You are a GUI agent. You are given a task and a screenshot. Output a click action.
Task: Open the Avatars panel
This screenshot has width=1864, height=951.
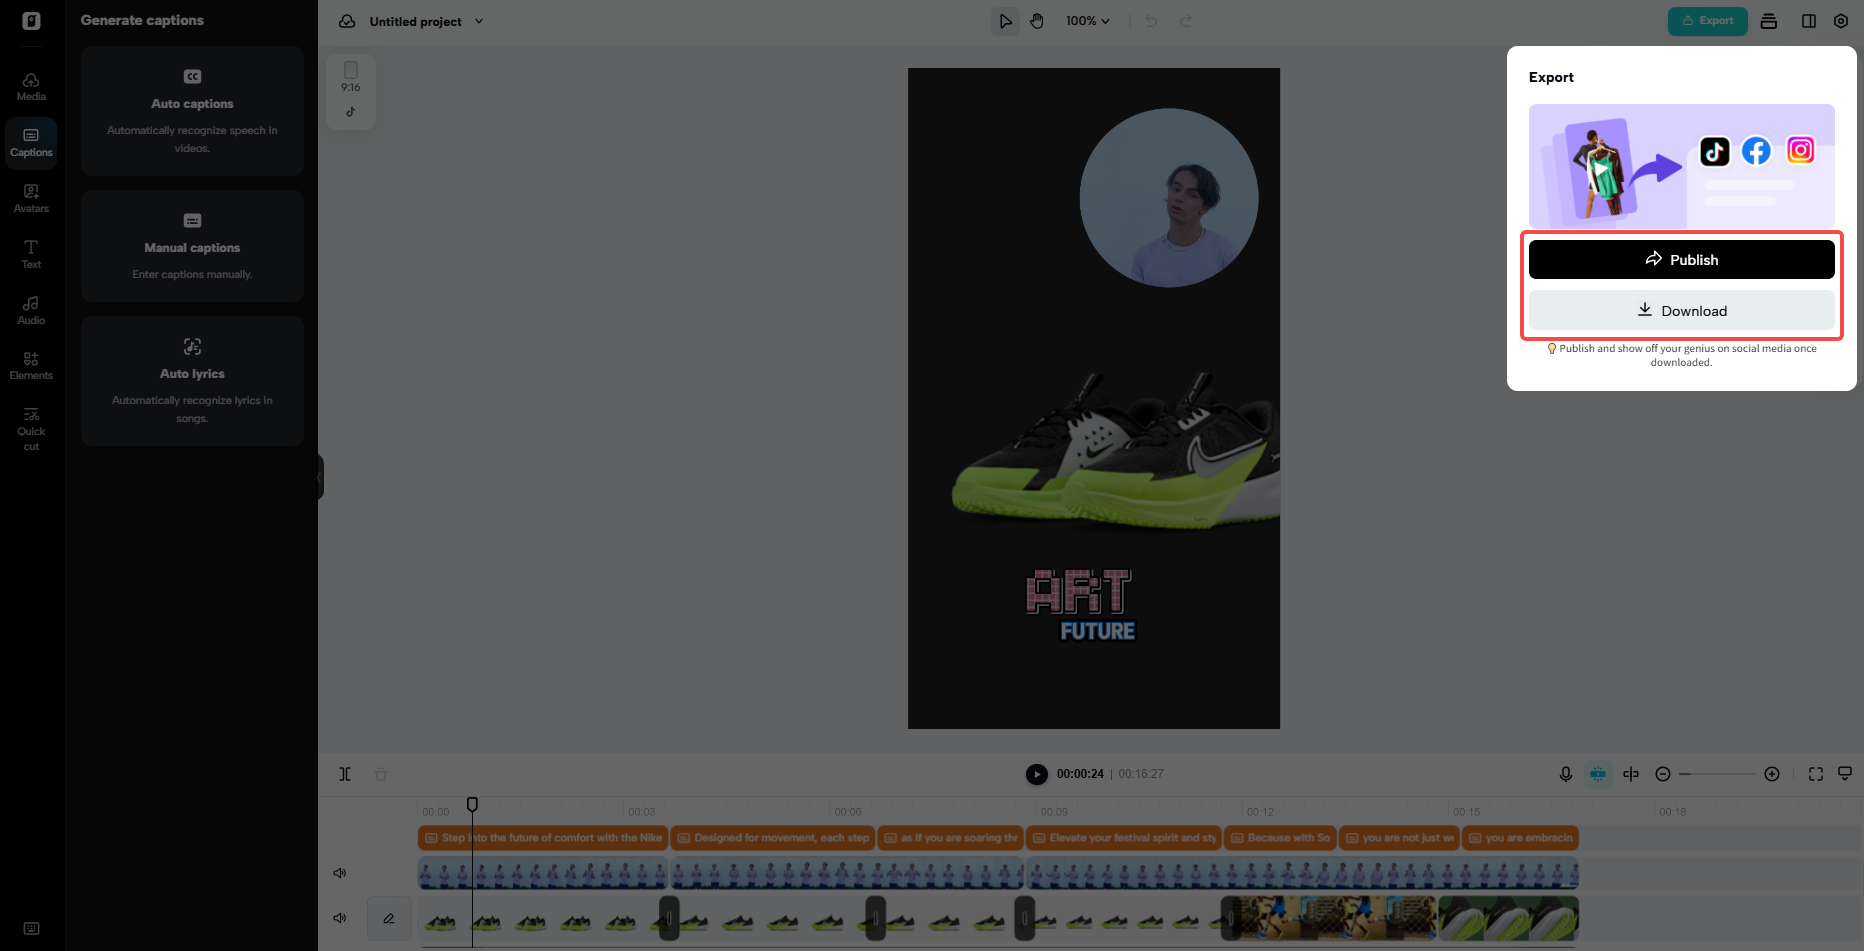31,198
